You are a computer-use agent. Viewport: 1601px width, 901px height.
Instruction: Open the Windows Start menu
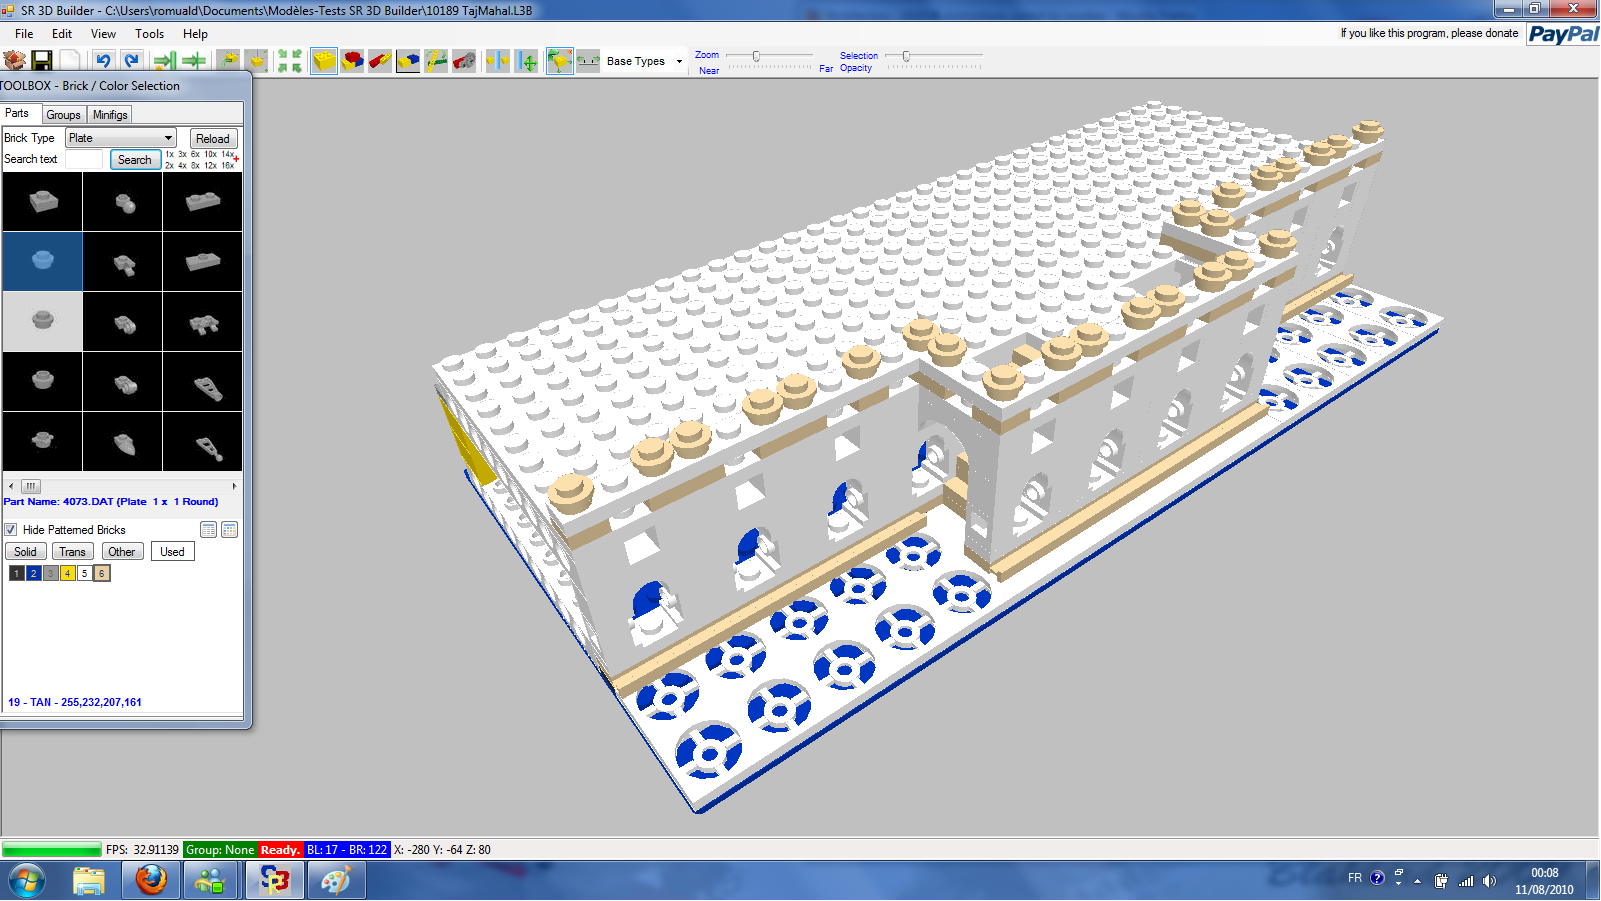tap(26, 881)
